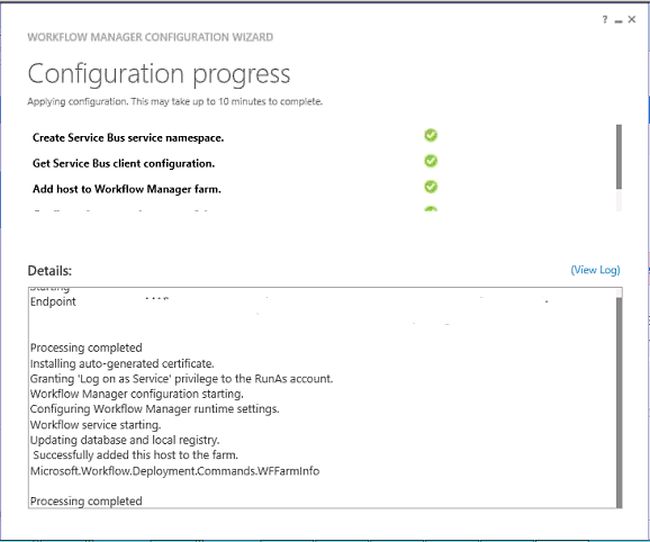This screenshot has height=542, width=650.
Task: Minimize the configuration wizard window
Action: coord(619,20)
